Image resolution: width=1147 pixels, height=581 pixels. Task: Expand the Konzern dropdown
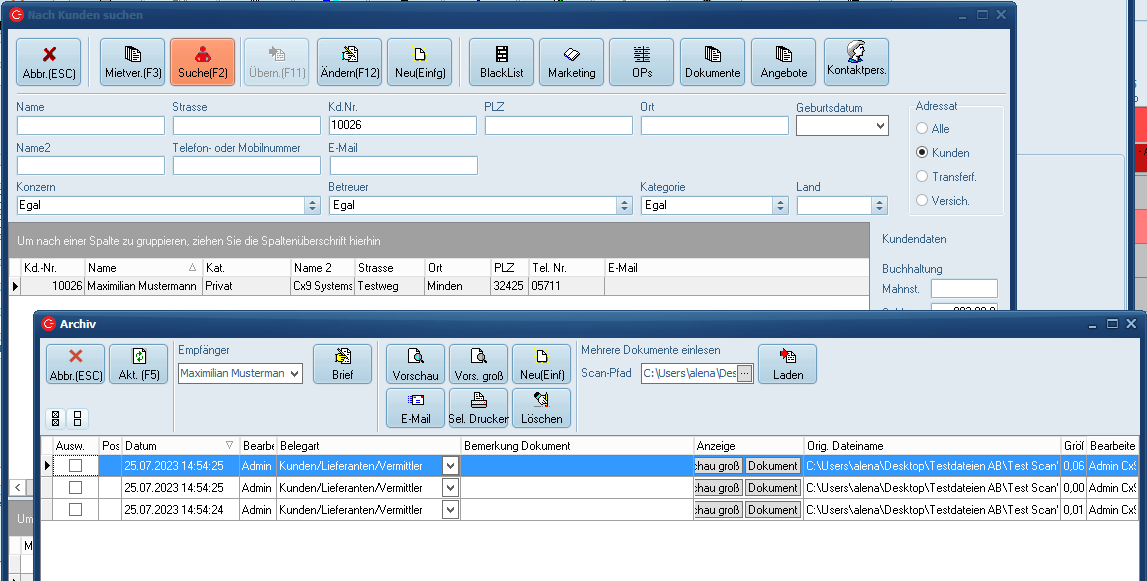[x=311, y=205]
